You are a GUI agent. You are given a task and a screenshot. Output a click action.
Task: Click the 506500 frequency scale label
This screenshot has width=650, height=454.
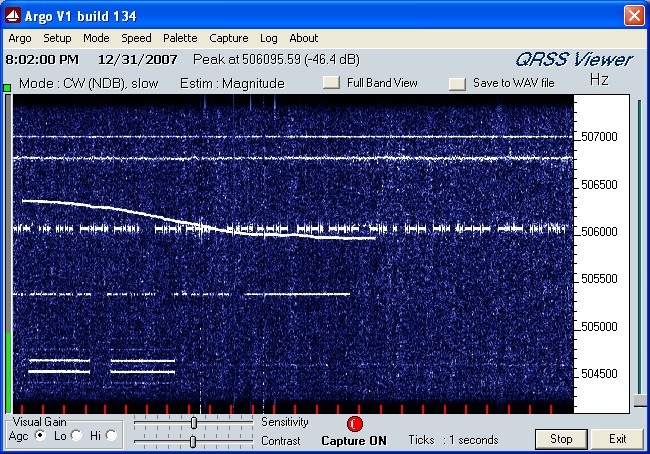(599, 184)
